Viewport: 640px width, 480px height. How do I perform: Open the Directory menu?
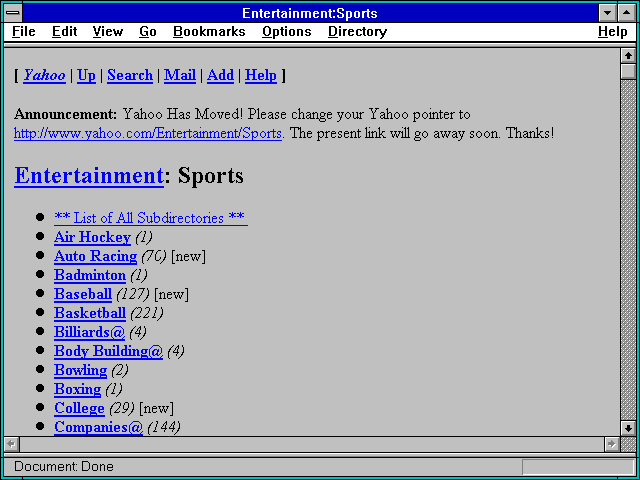pos(358,32)
